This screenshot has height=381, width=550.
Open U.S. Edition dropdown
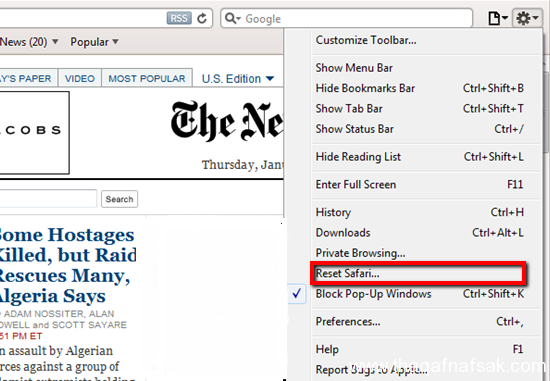[238, 79]
